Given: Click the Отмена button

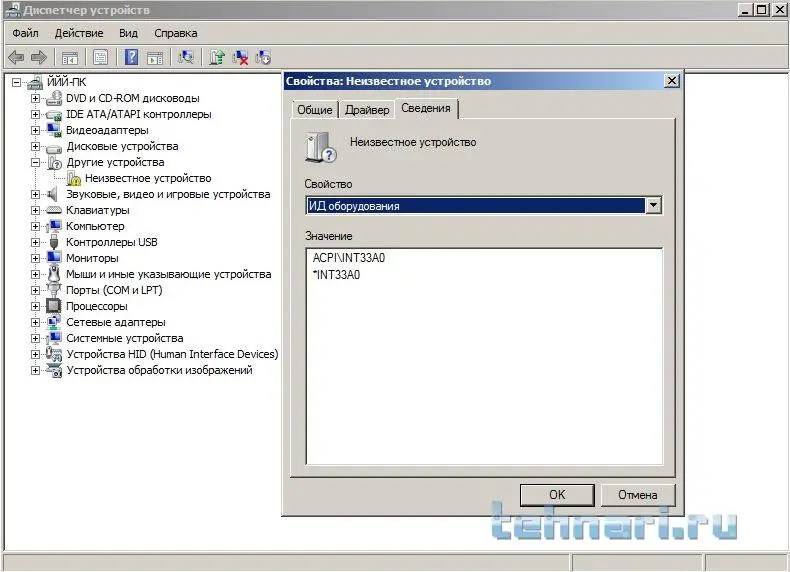Looking at the screenshot, I should click(638, 495).
